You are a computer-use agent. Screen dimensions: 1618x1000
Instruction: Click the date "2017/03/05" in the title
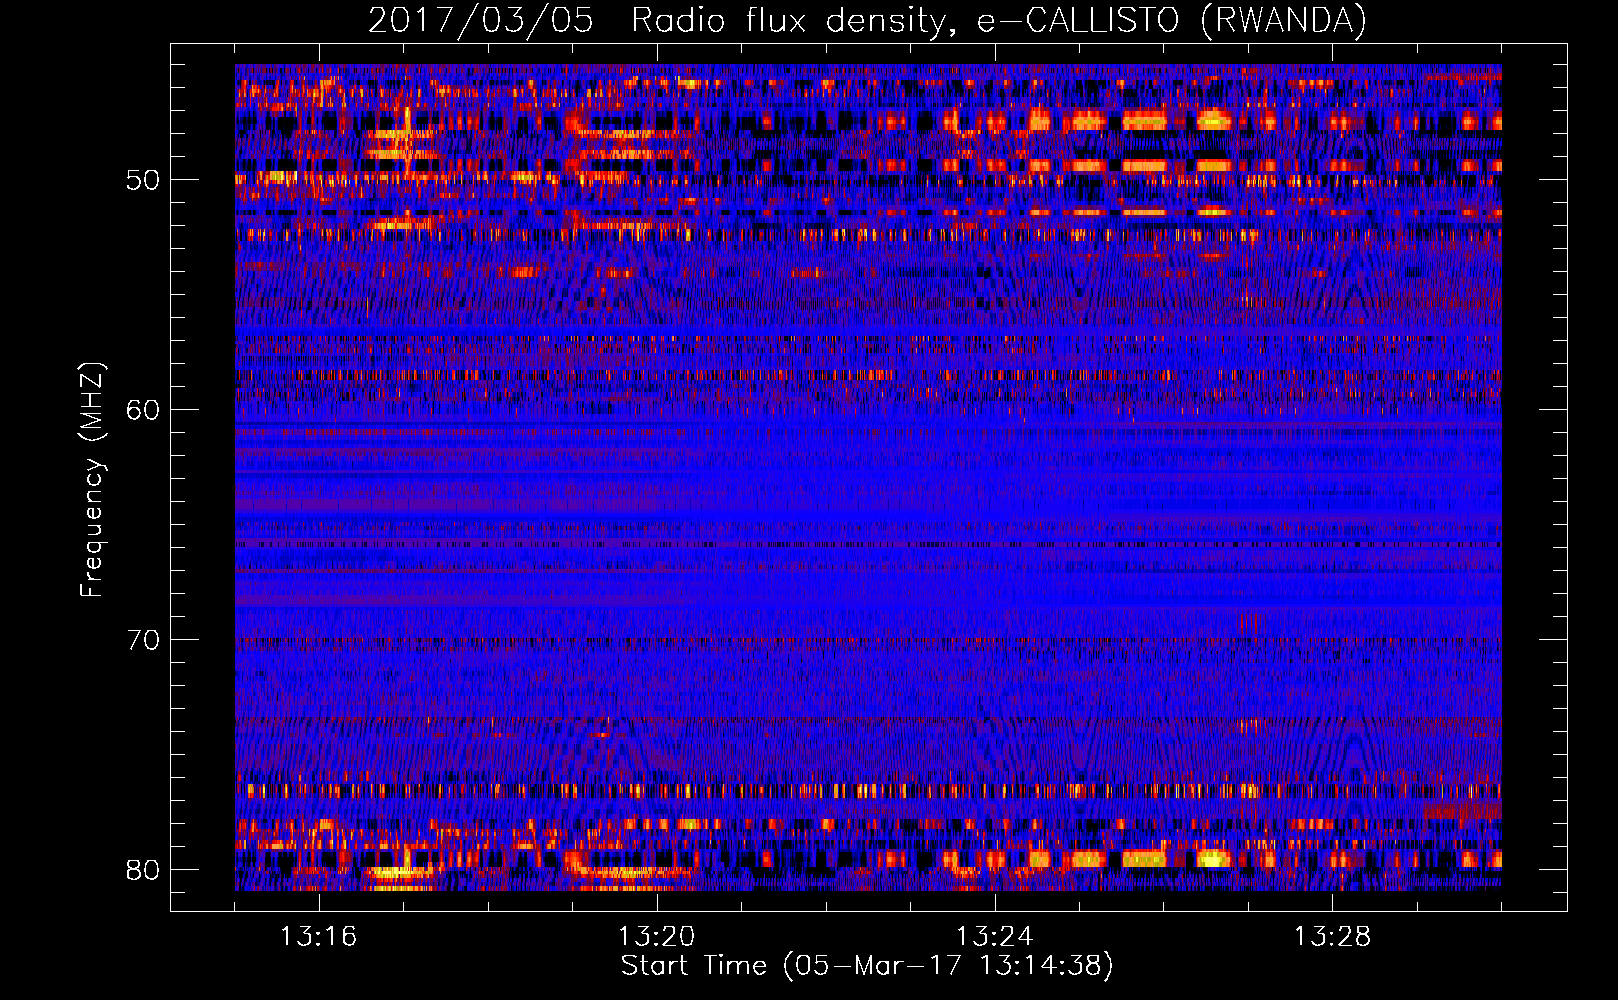(481, 21)
